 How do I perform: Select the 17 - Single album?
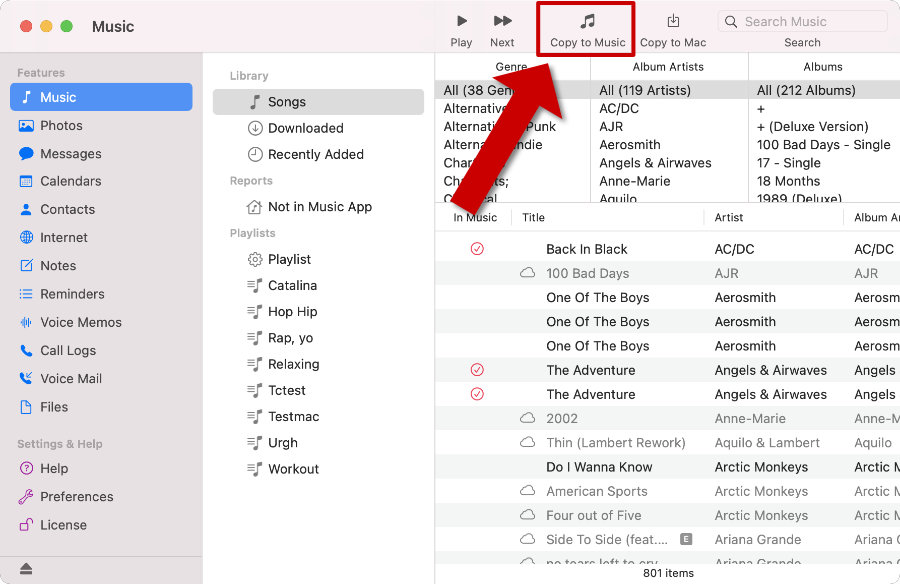point(825,163)
